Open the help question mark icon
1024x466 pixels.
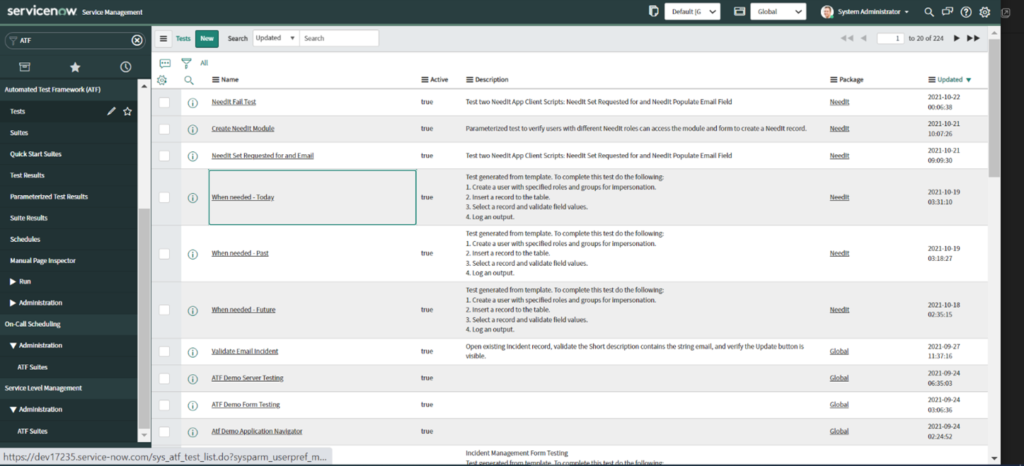click(x=966, y=12)
